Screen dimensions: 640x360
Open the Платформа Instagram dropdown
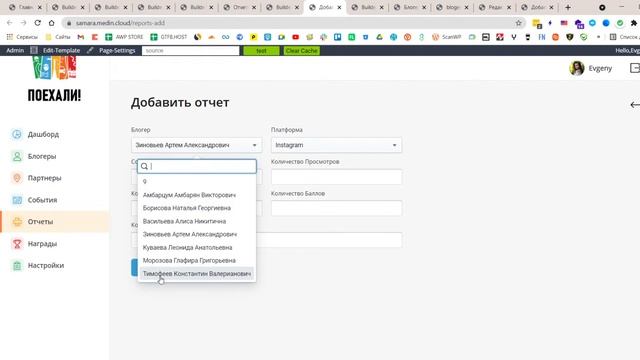click(x=336, y=145)
